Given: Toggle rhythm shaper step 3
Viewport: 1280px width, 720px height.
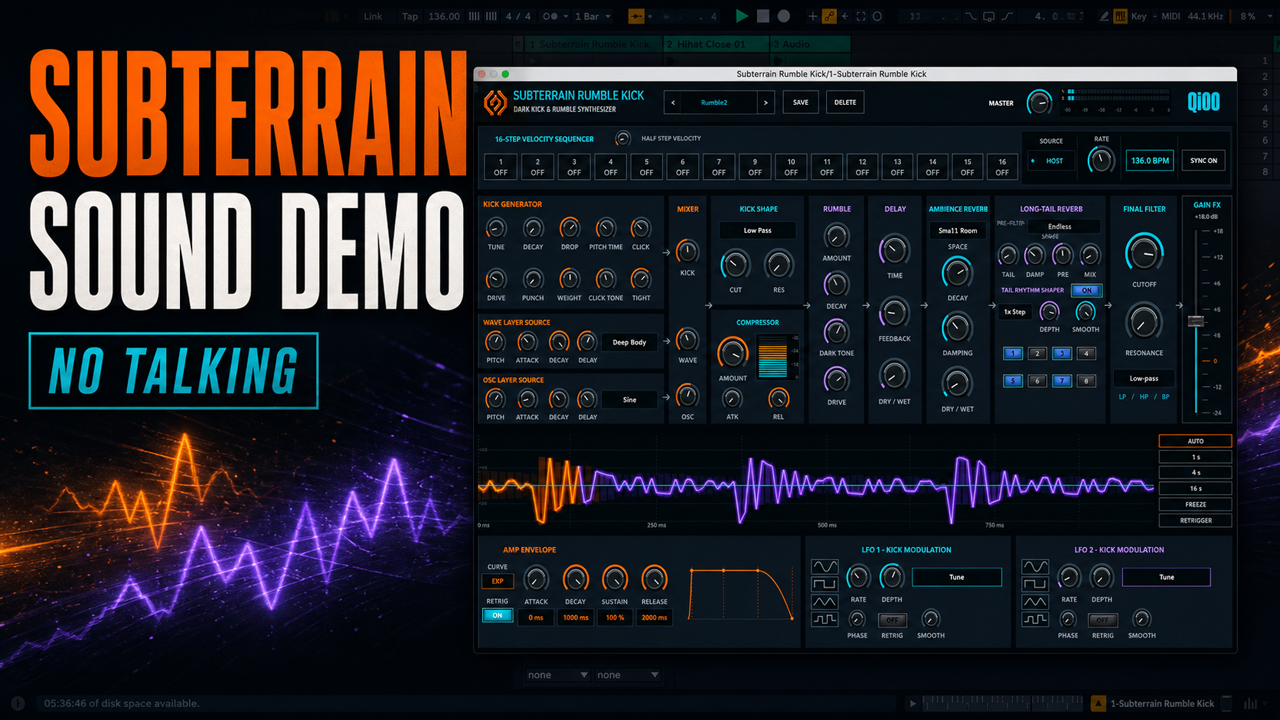Looking at the screenshot, I should 1062,353.
